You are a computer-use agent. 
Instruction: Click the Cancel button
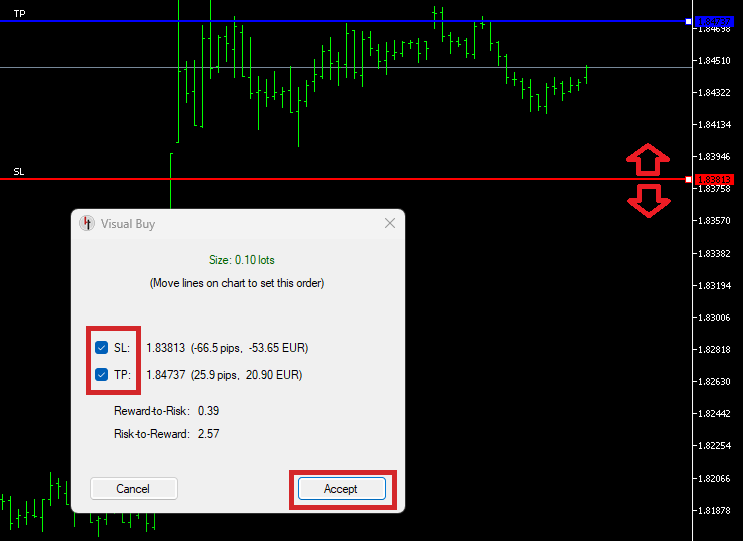tap(134, 488)
